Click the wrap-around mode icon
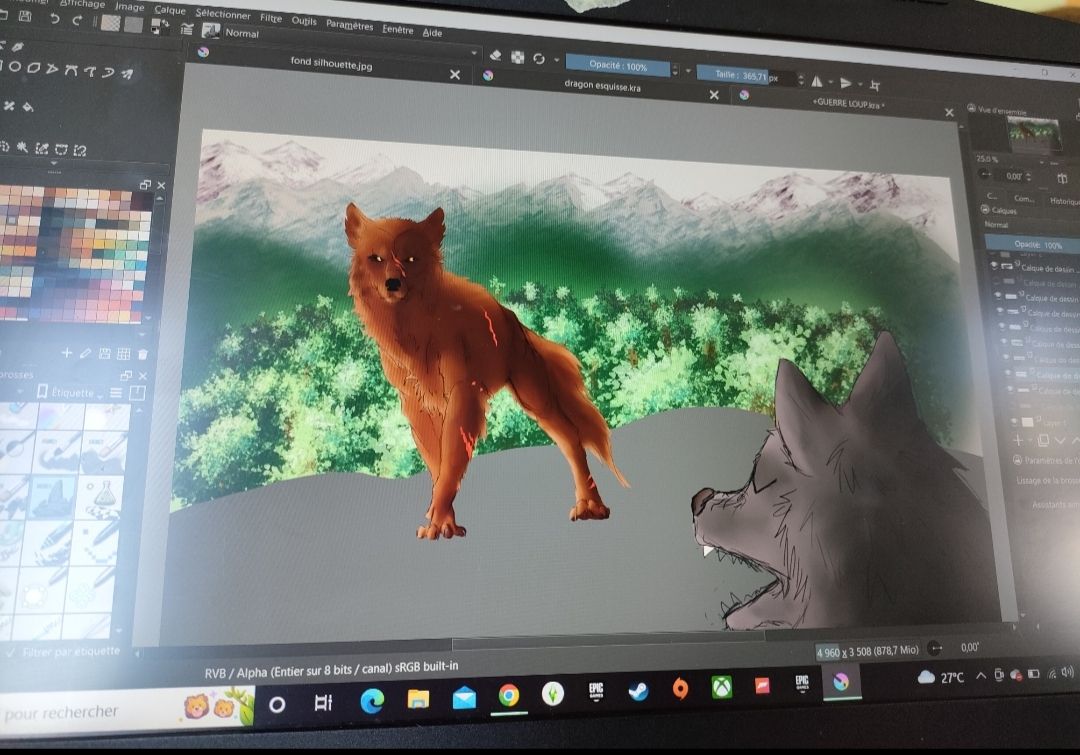 pyautogui.click(x=875, y=85)
